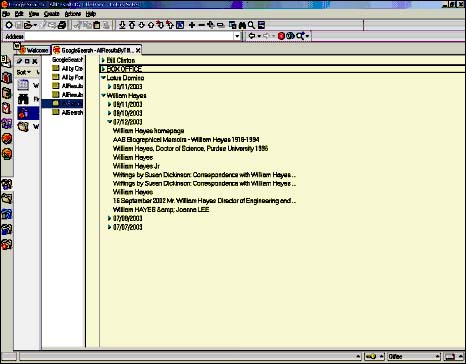
Task: Open the mail bookmark icon on left bar
Action: click(x=6, y=61)
